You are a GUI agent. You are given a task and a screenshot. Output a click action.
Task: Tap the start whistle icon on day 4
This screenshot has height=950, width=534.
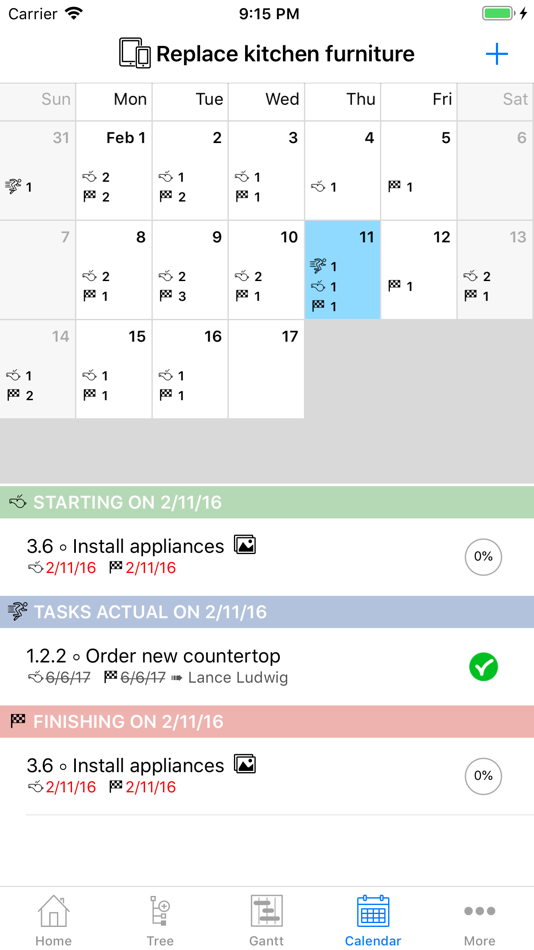pos(318,187)
